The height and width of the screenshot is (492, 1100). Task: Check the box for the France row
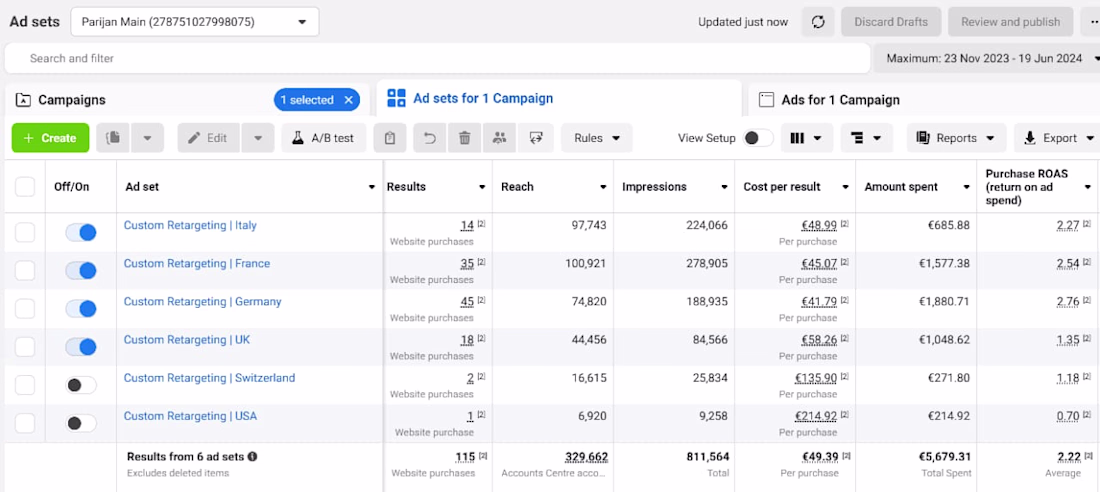(x=25, y=270)
